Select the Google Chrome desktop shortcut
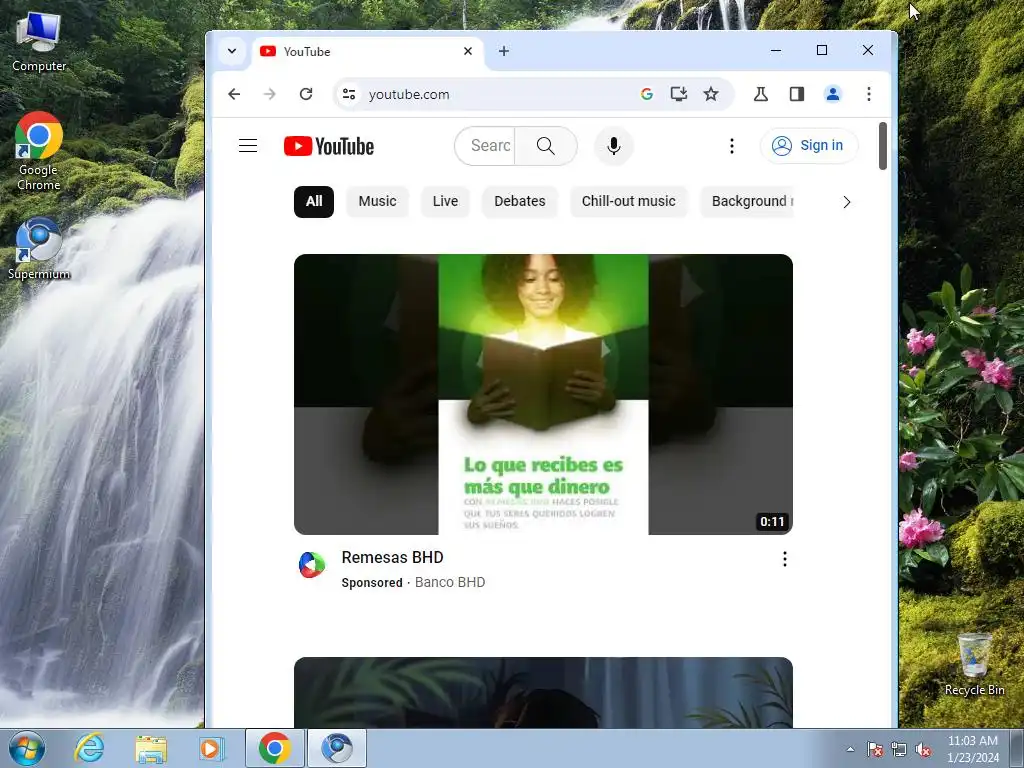The width and height of the screenshot is (1024, 768). tap(39, 152)
